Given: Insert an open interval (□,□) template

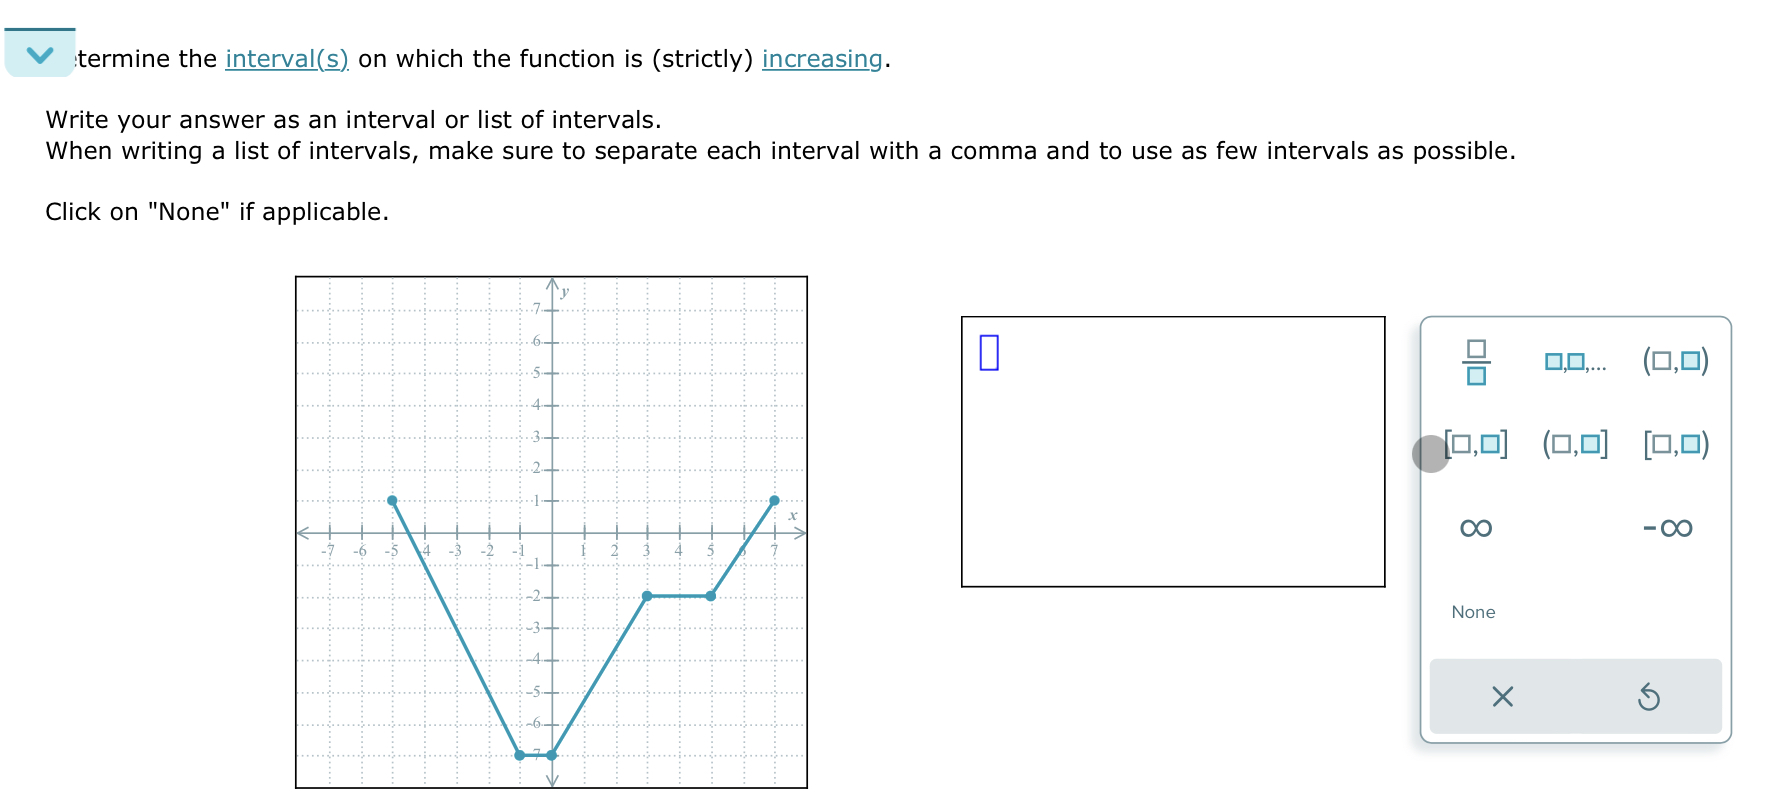Looking at the screenshot, I should [1676, 362].
